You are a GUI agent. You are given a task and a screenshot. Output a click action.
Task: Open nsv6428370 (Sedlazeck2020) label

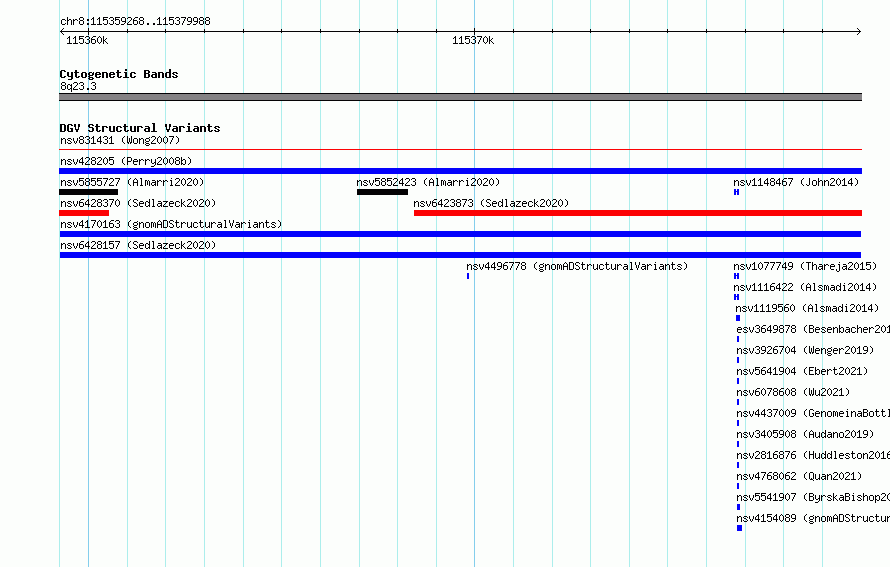tap(138, 203)
